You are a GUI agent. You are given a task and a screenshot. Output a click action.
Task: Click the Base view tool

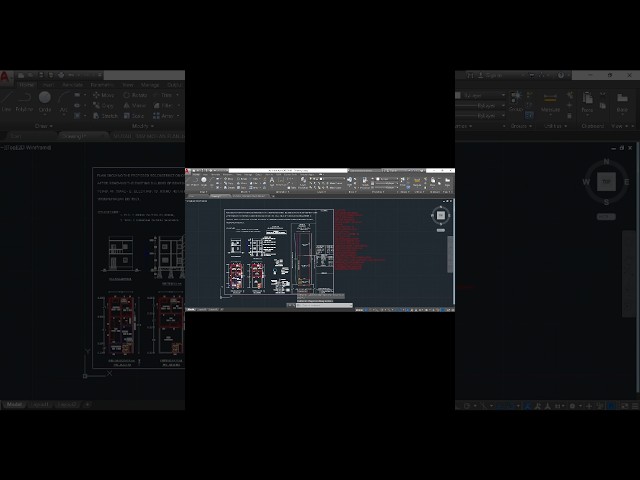pyautogui.click(x=622, y=102)
